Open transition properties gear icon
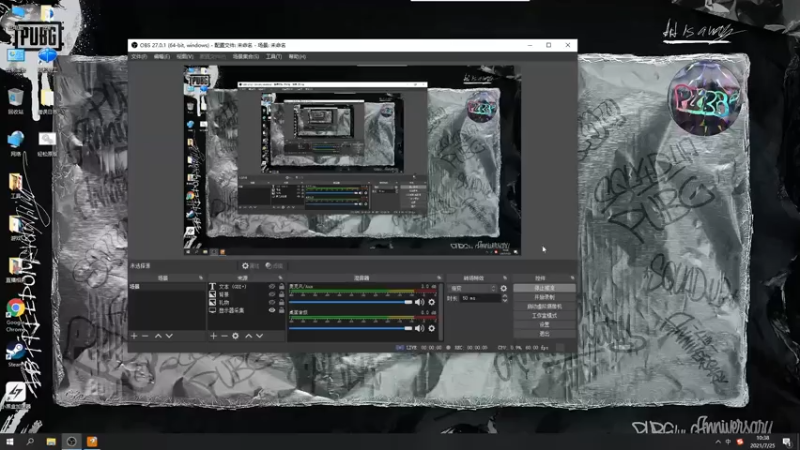 504,288
